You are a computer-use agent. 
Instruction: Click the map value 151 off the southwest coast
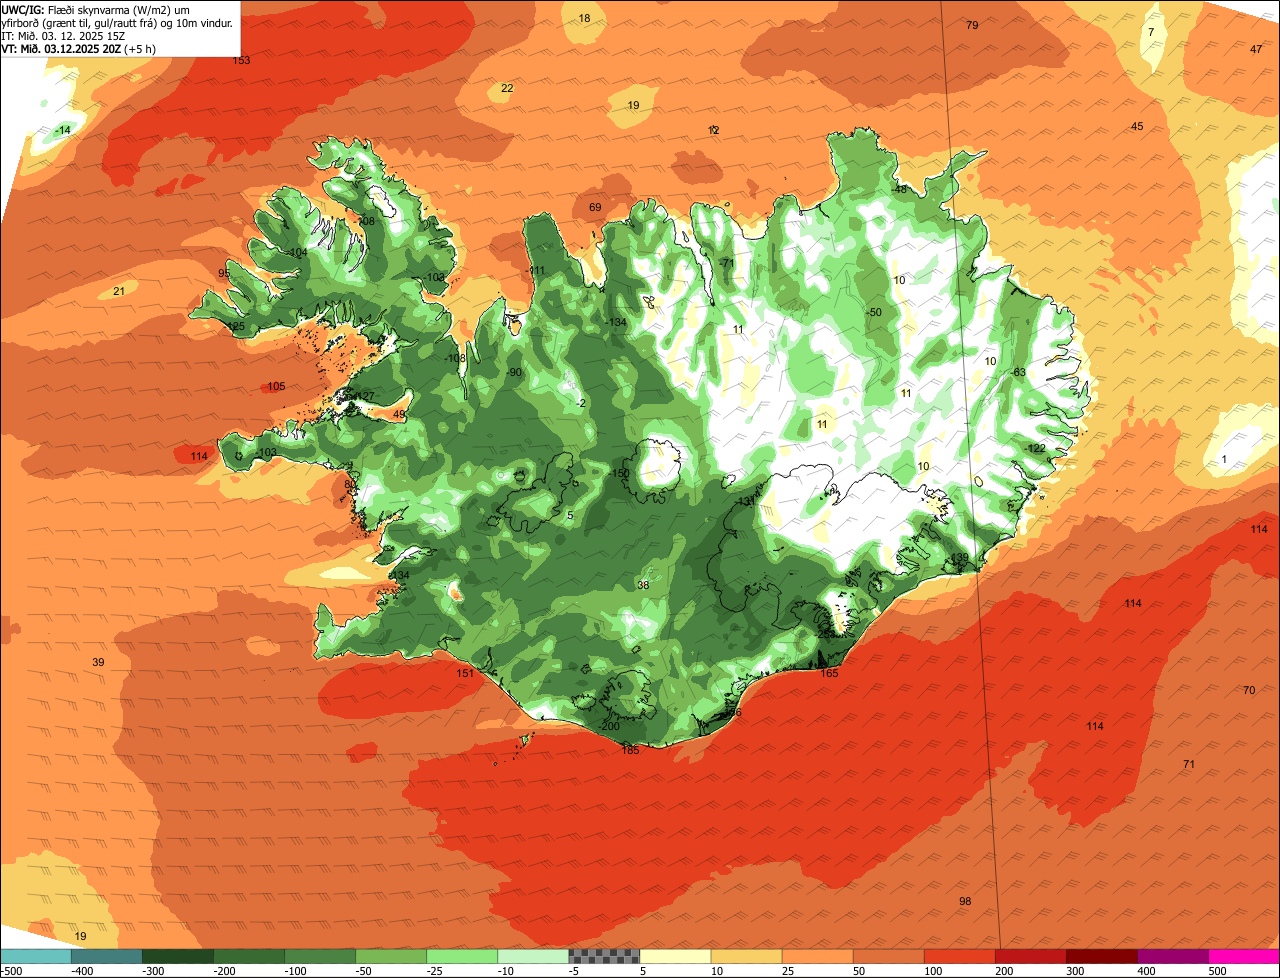465,674
